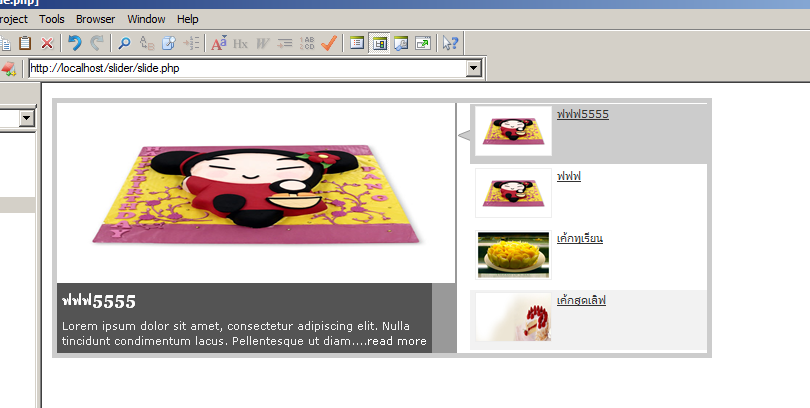
Task: Click the Paste clipboard icon
Action: 25,43
